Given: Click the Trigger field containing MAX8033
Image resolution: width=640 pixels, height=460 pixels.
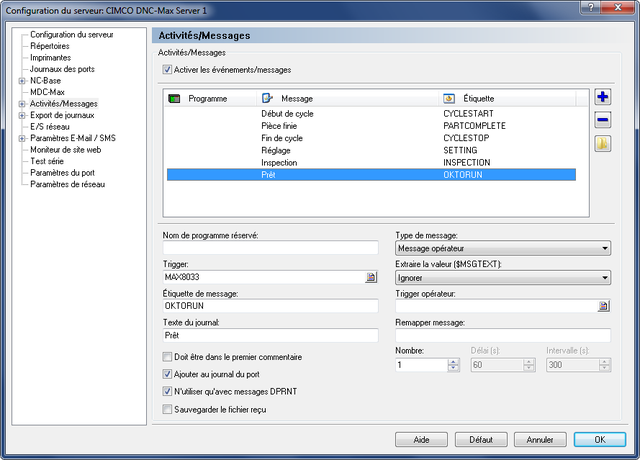Looking at the screenshot, I should (263, 277).
